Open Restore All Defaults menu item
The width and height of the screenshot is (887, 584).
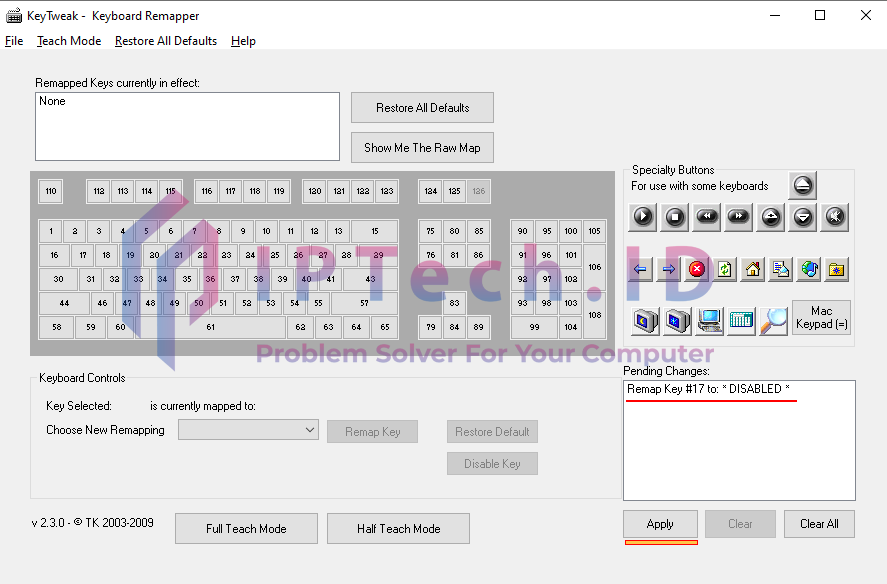[x=166, y=41]
